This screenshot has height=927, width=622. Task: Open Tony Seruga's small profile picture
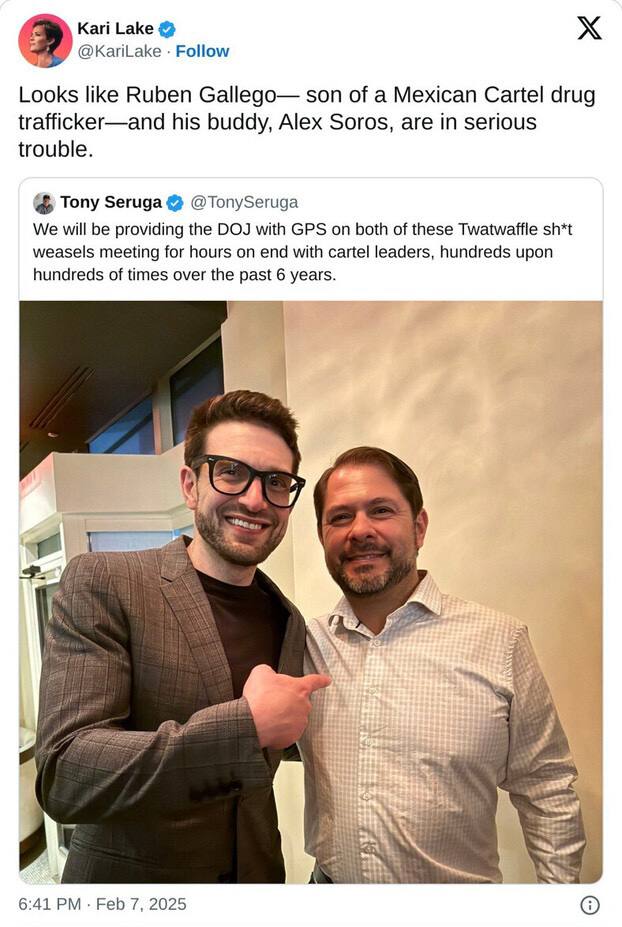(44, 203)
